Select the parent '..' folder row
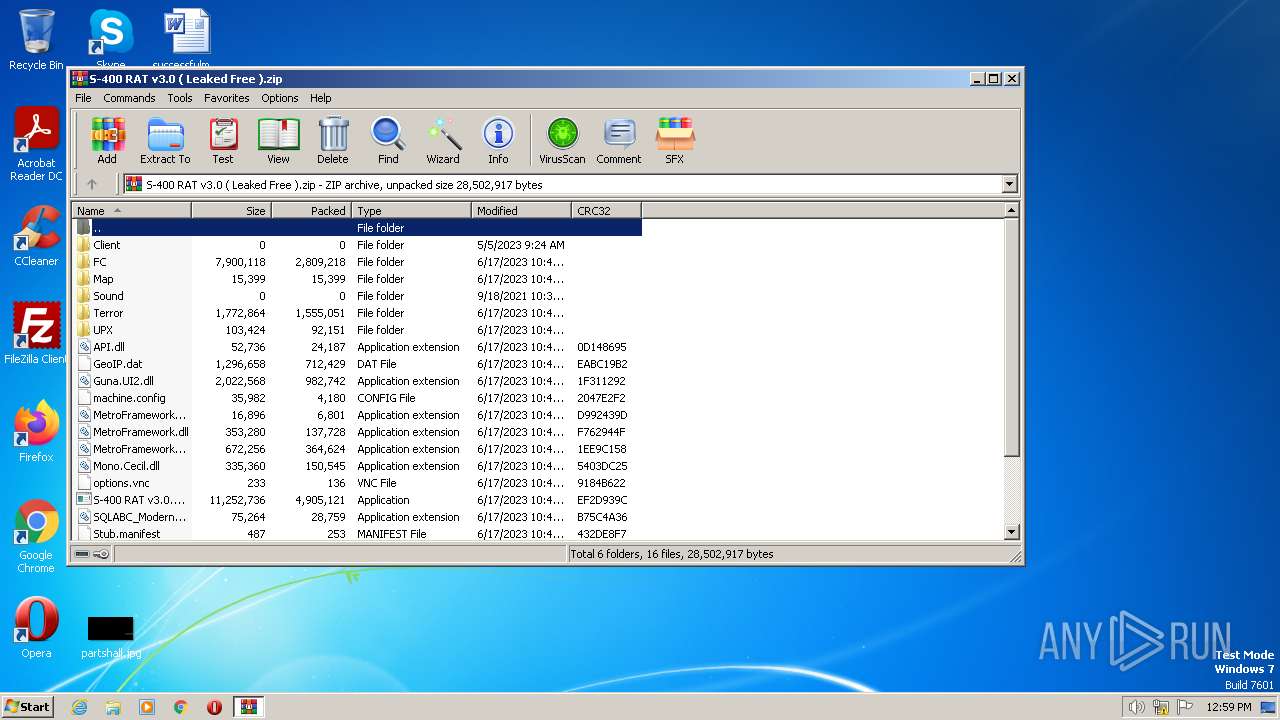 coord(357,228)
